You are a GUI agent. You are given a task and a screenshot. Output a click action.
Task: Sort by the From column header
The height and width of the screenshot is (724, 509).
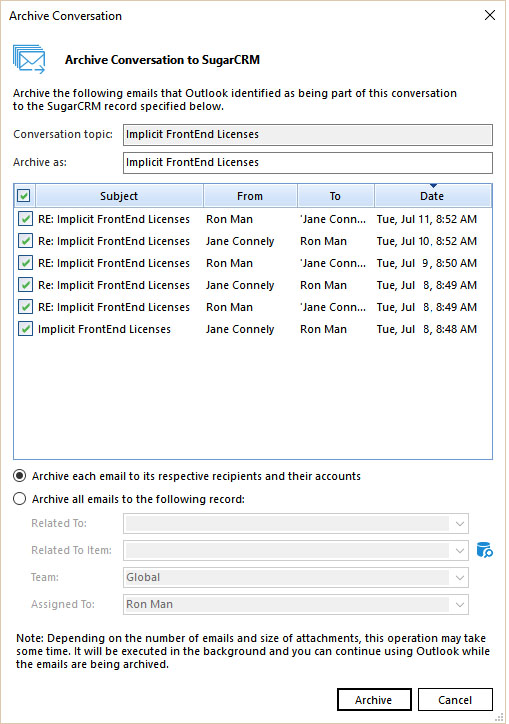(x=250, y=196)
